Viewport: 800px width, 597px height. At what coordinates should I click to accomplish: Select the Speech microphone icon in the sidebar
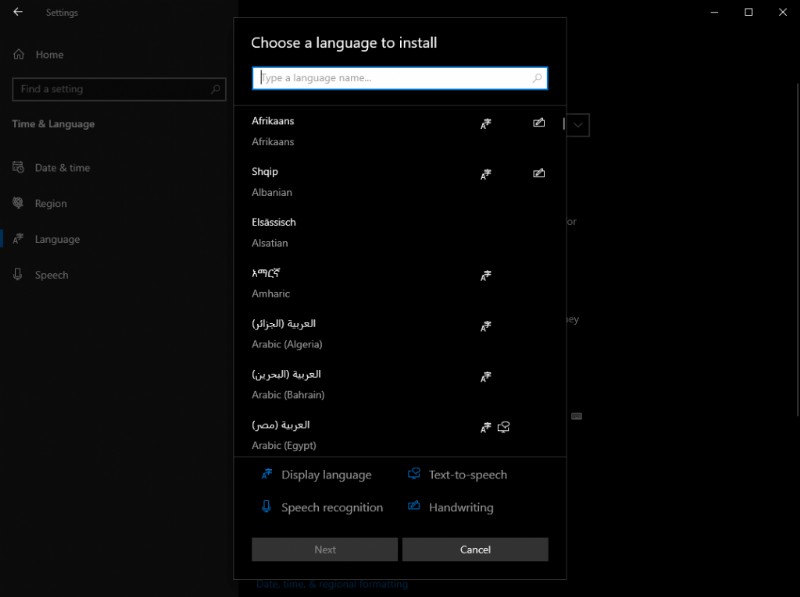pos(17,274)
